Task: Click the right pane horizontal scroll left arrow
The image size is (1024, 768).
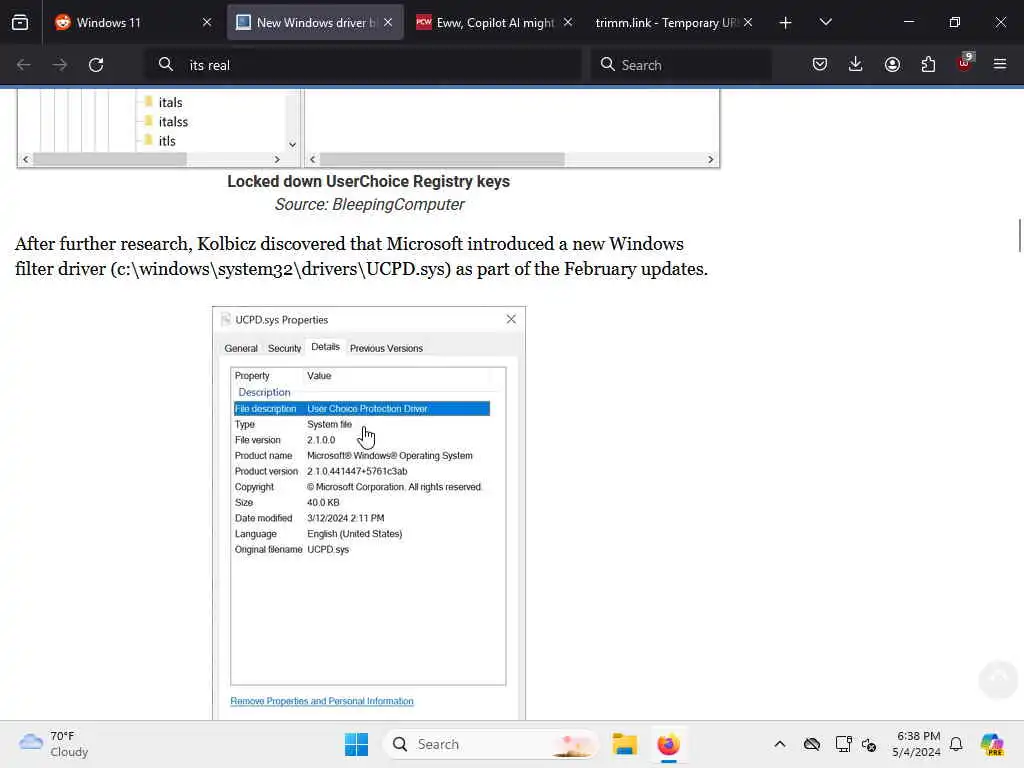Action: tap(313, 159)
